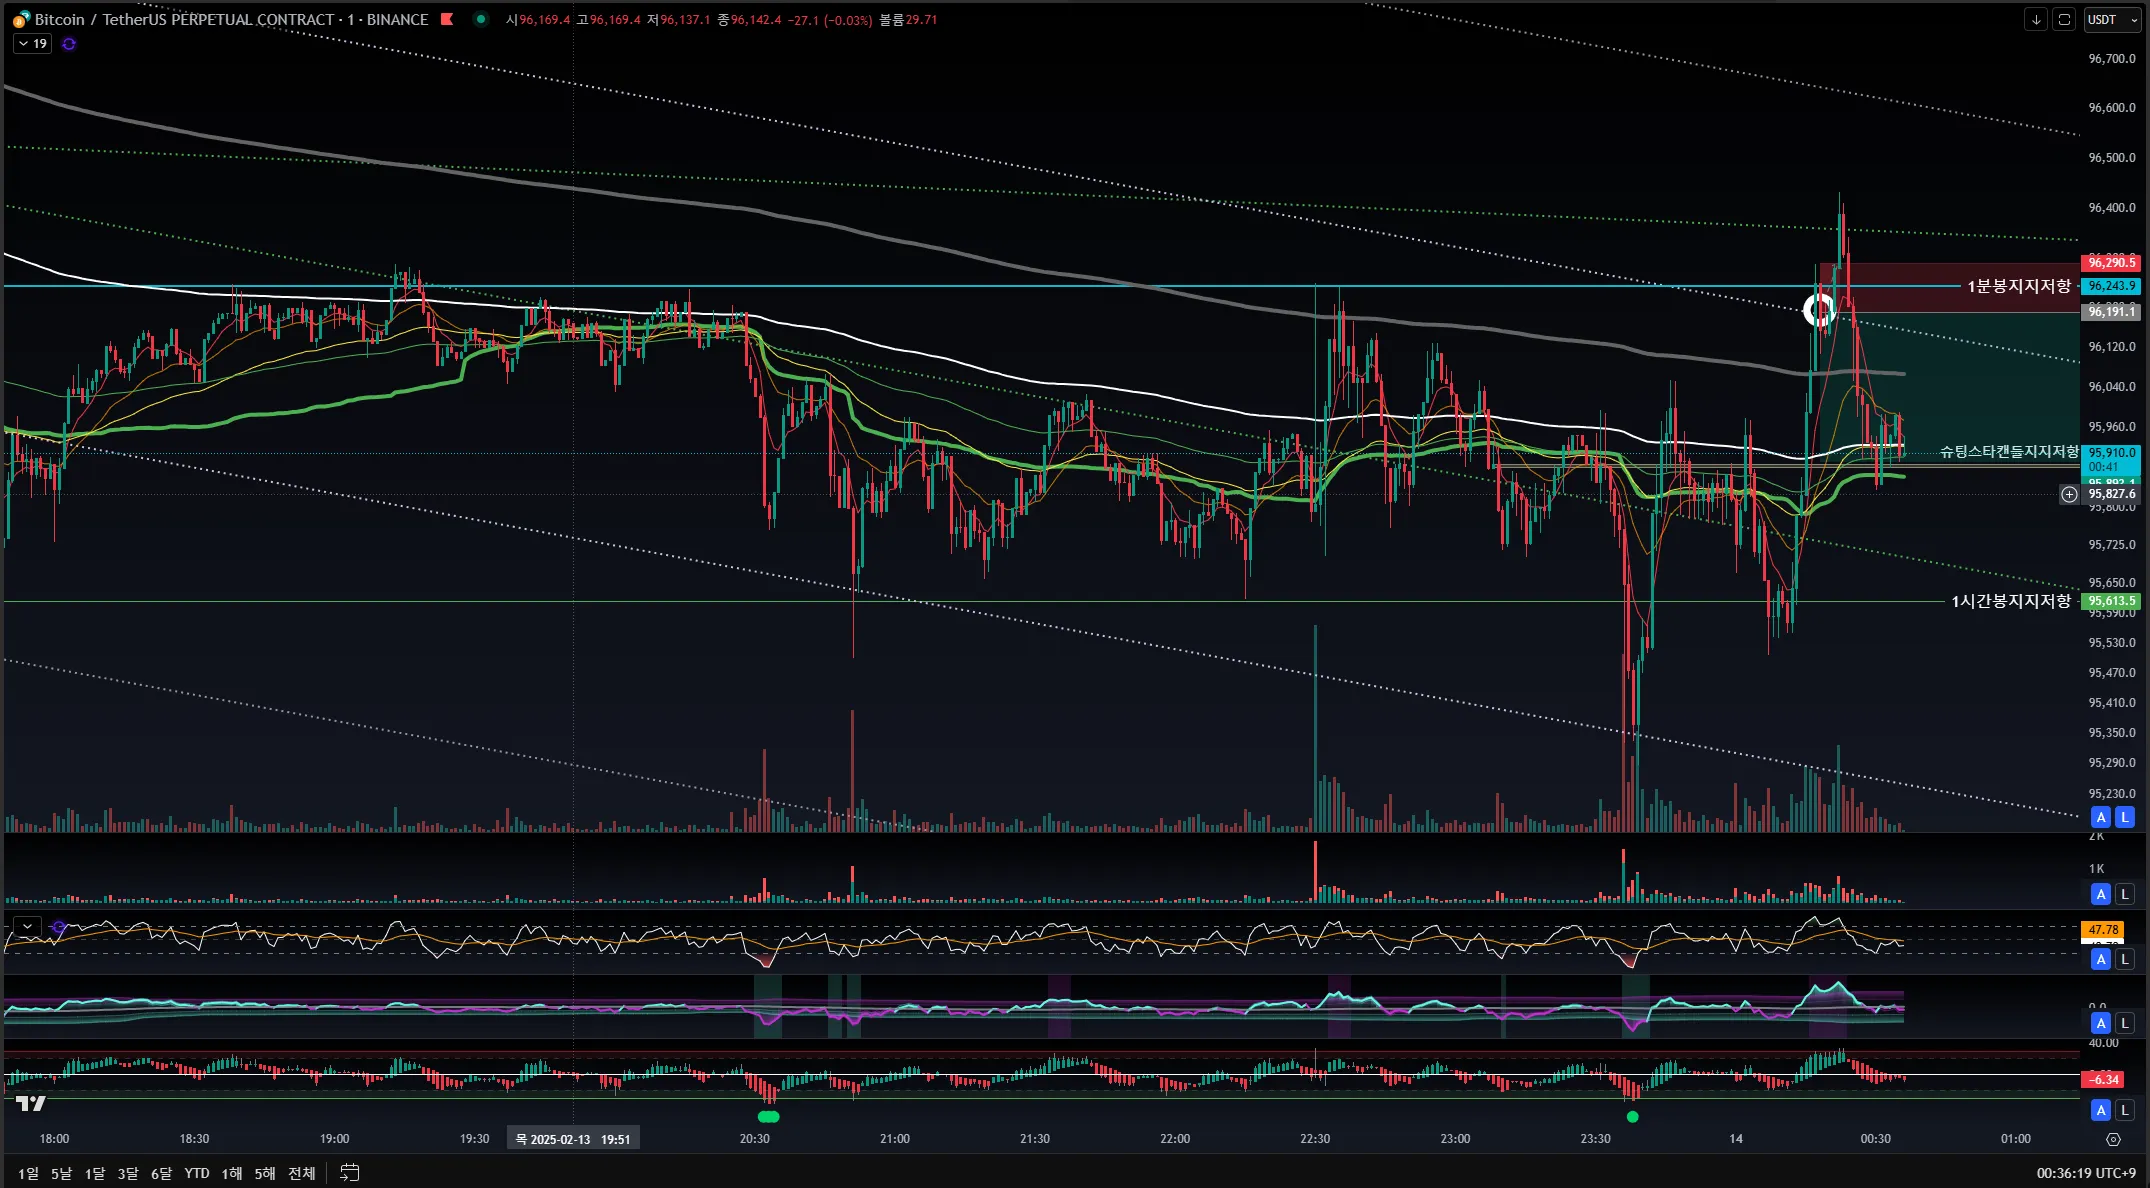Screen dimensions: 2150x1188
Task: Select the 3달 date range
Action: click(128, 1173)
